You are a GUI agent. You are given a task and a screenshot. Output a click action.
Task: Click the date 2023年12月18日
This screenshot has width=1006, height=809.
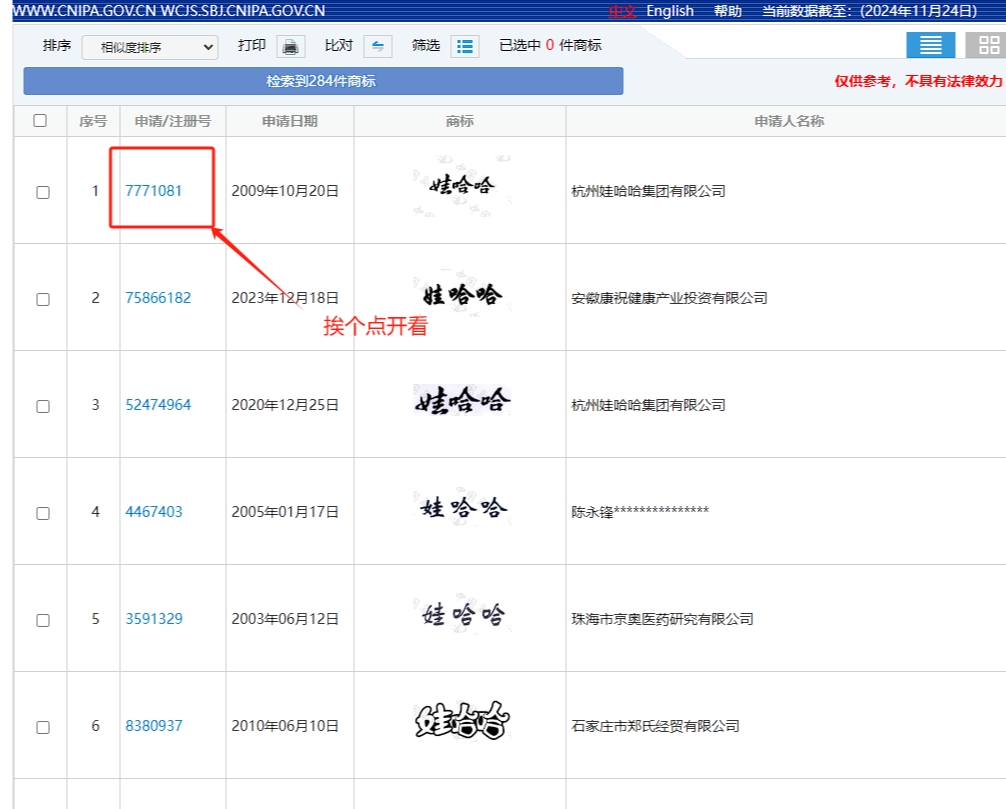pos(285,298)
